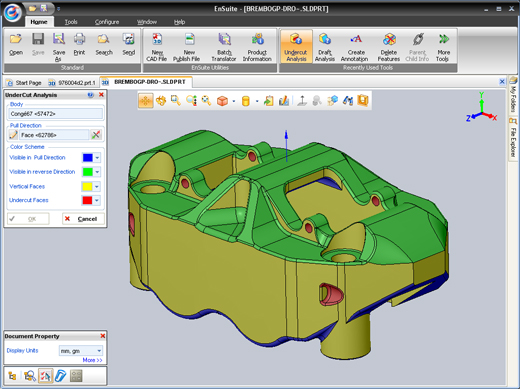This screenshot has width=520, height=389.
Task: Click the More >> link
Action: click(92, 360)
